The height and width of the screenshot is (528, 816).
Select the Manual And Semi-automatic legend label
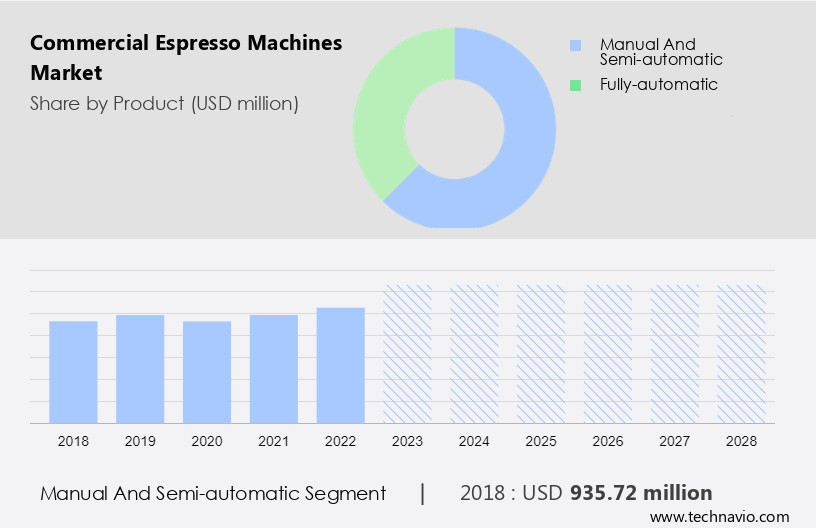tap(661, 52)
